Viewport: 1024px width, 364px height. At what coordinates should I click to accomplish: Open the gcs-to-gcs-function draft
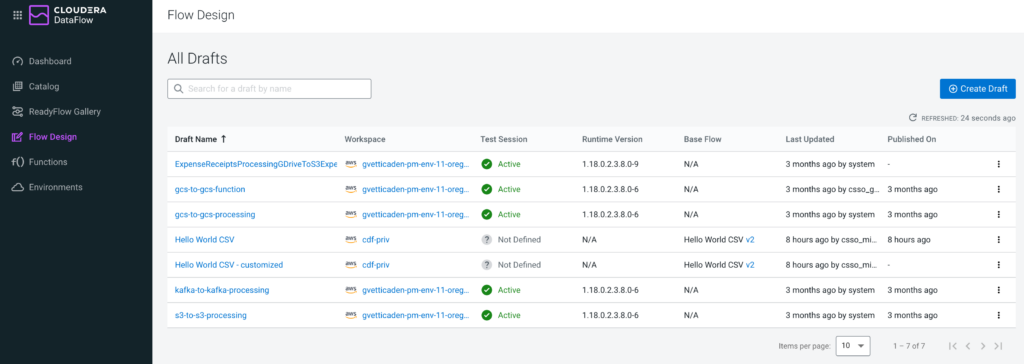pos(210,190)
